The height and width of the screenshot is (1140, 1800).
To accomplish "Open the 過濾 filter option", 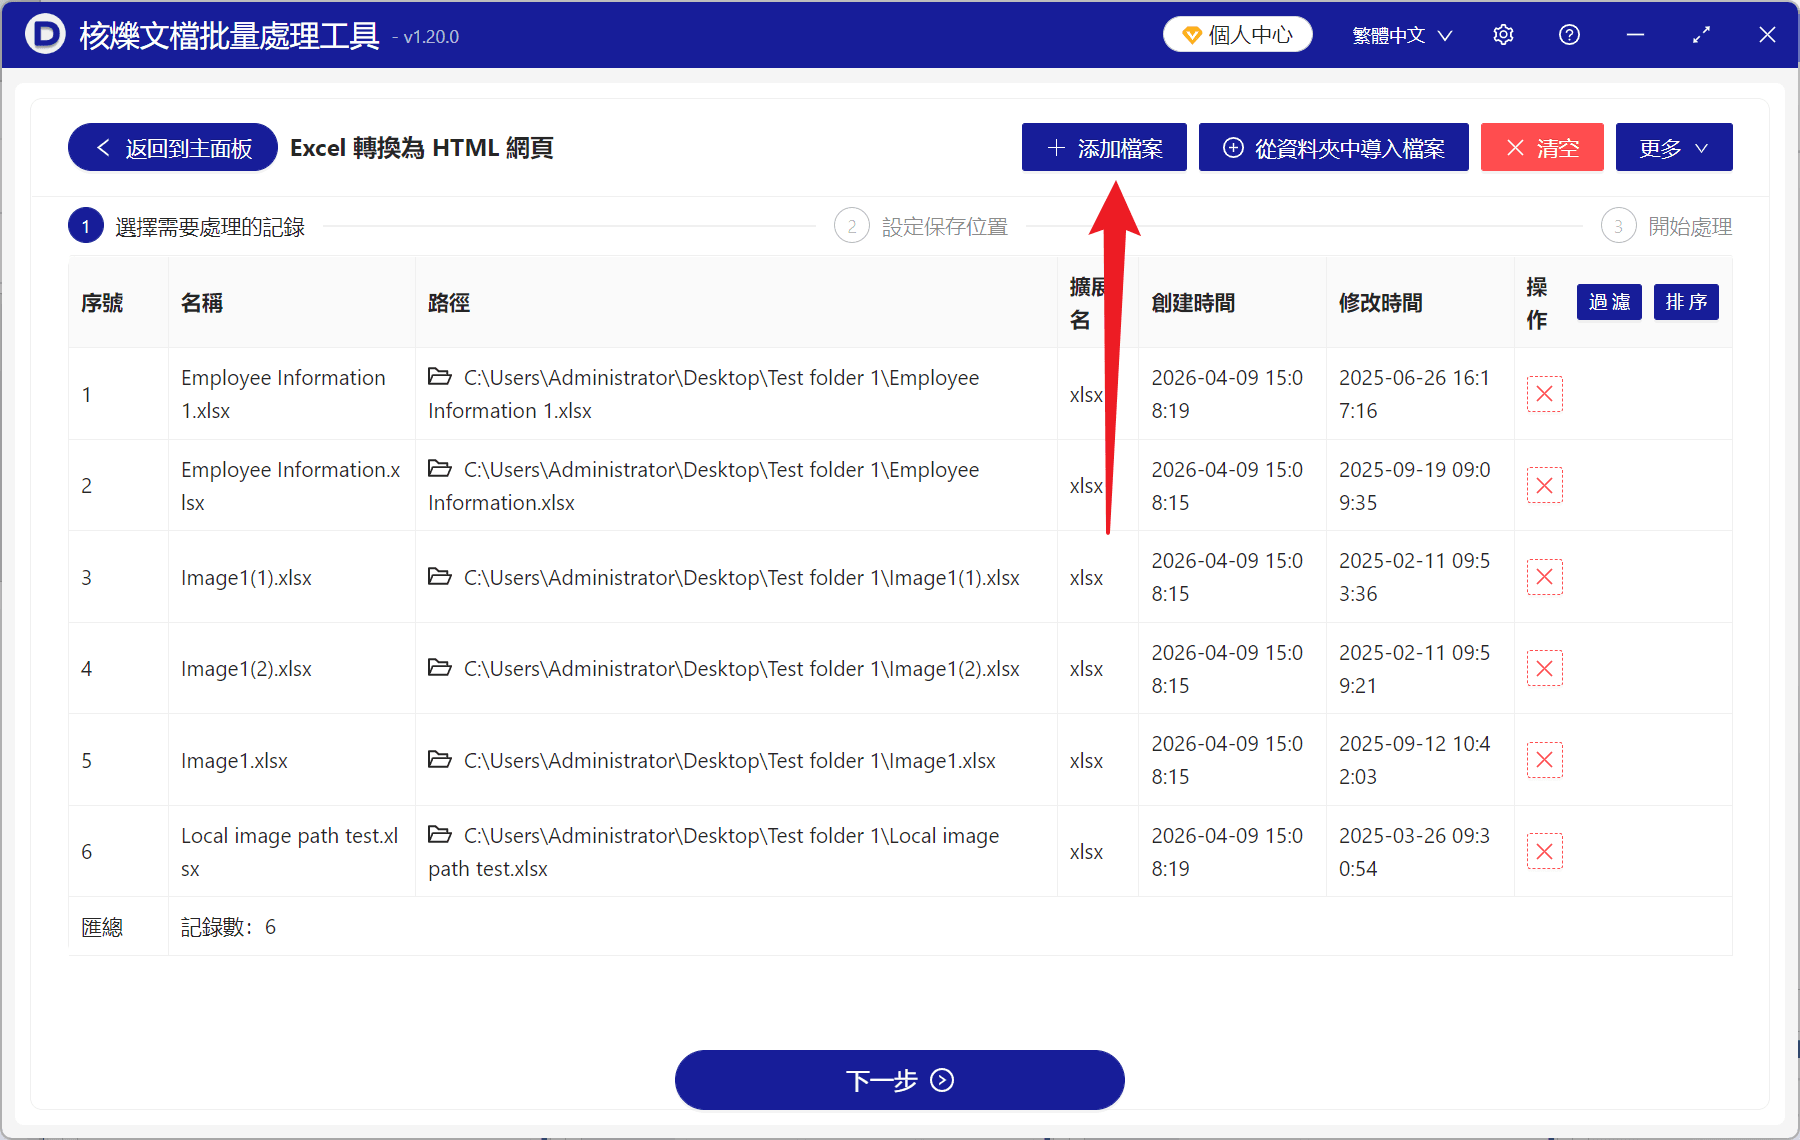I will pos(1608,302).
